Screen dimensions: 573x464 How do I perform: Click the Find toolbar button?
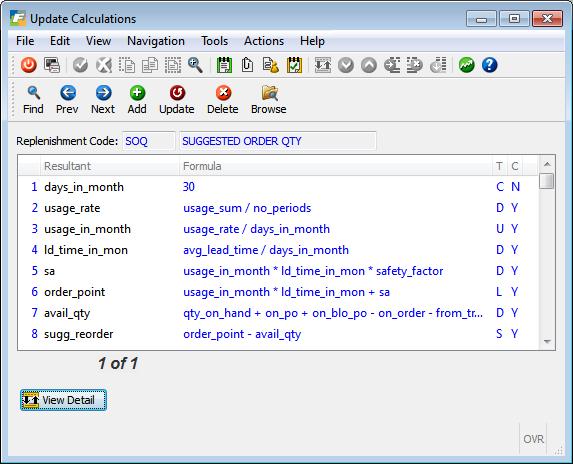[33, 100]
